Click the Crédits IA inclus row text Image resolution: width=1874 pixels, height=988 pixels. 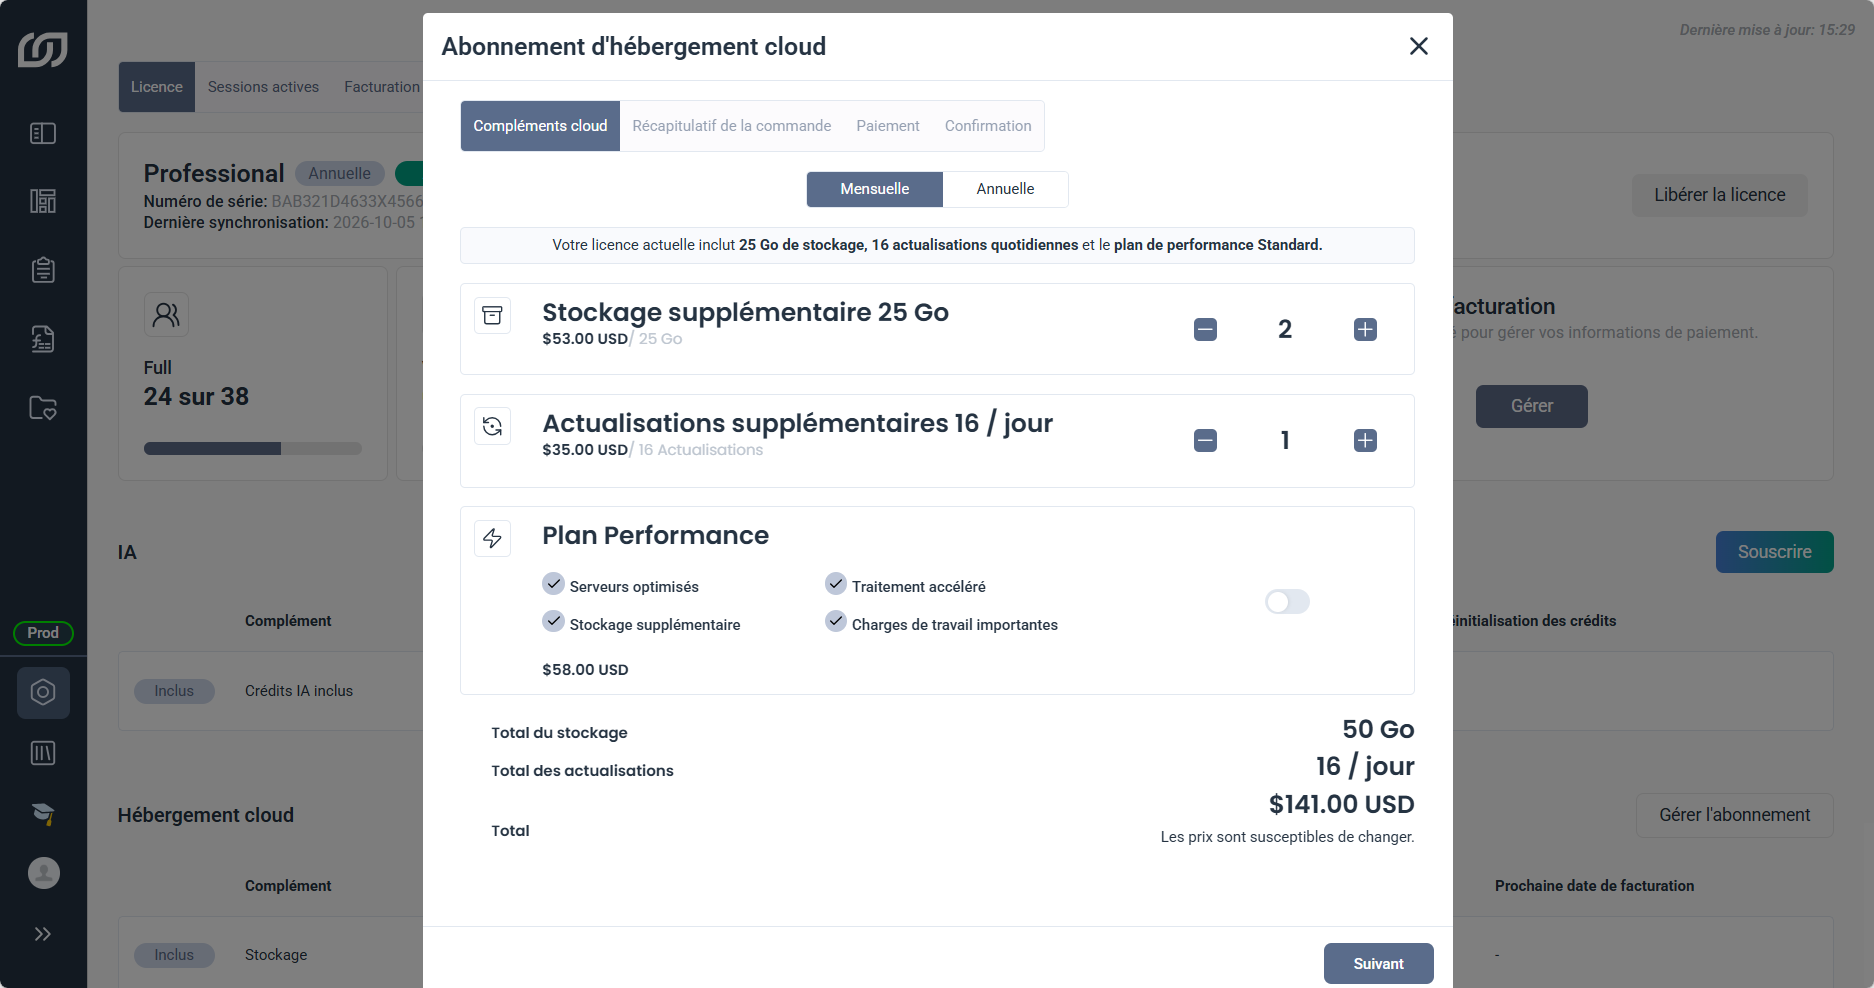click(x=299, y=691)
